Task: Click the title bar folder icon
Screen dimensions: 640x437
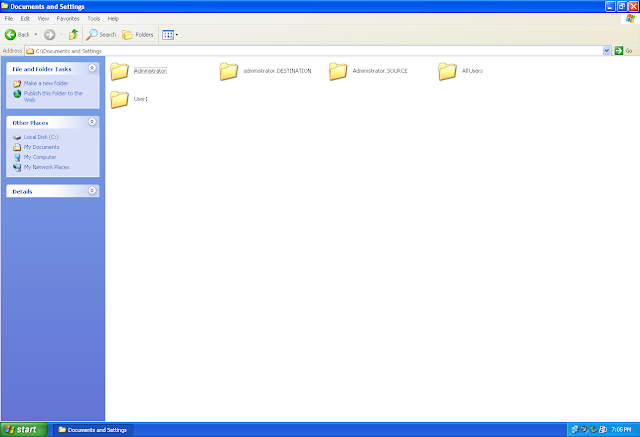Action: [5, 6]
